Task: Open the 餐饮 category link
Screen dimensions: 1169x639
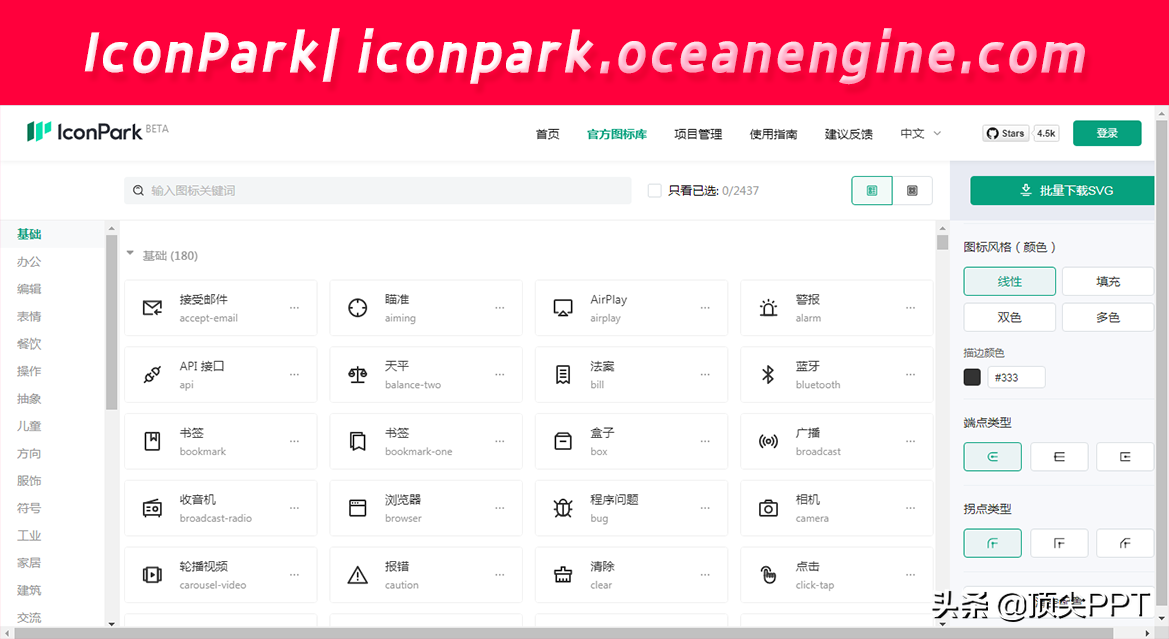Action: pos(29,344)
